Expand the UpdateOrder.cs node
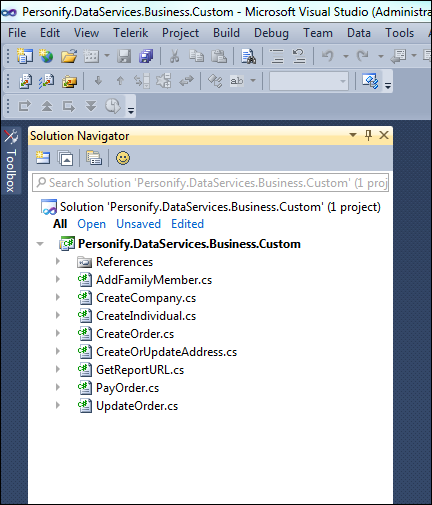 point(58,405)
